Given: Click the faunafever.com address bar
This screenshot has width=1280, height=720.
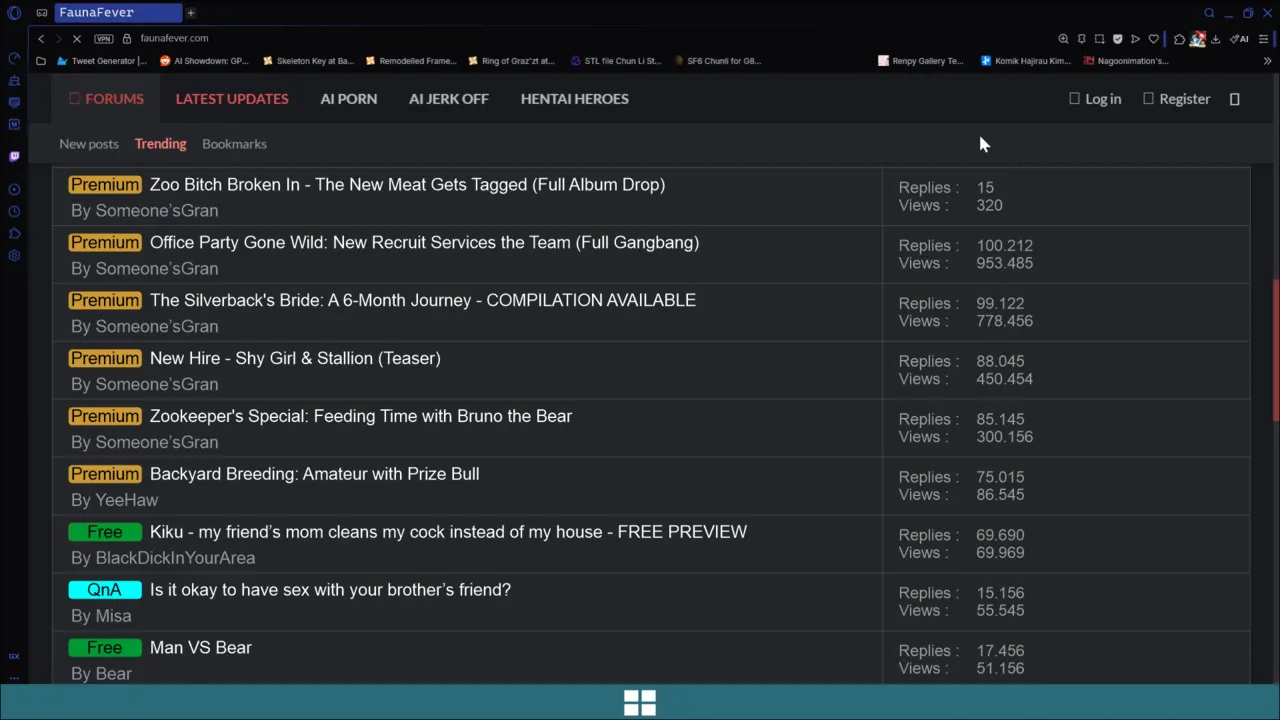Looking at the screenshot, I should click(174, 38).
